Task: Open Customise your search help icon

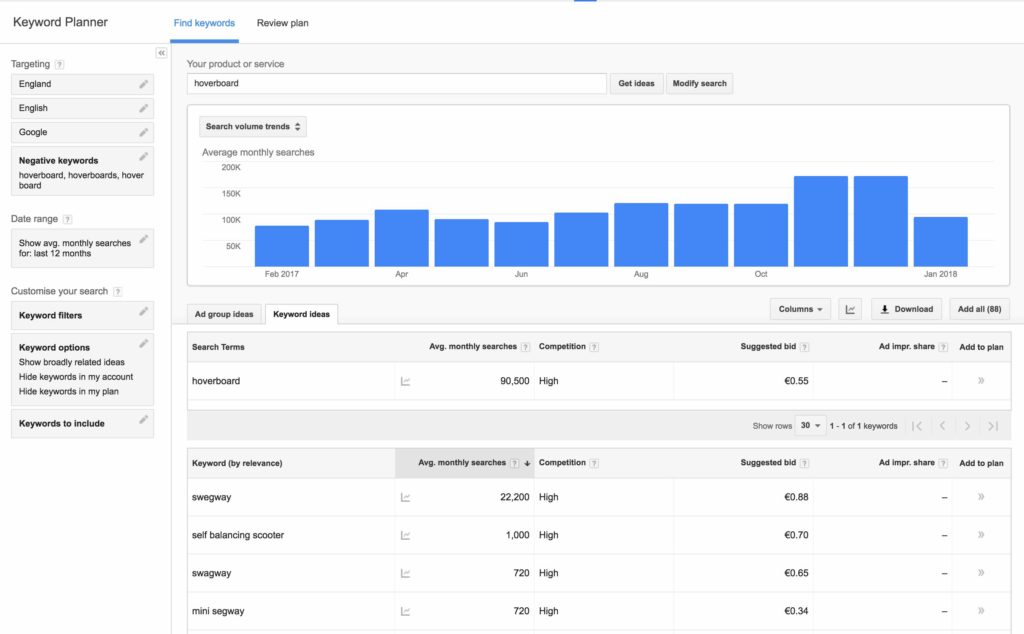Action: (x=118, y=292)
